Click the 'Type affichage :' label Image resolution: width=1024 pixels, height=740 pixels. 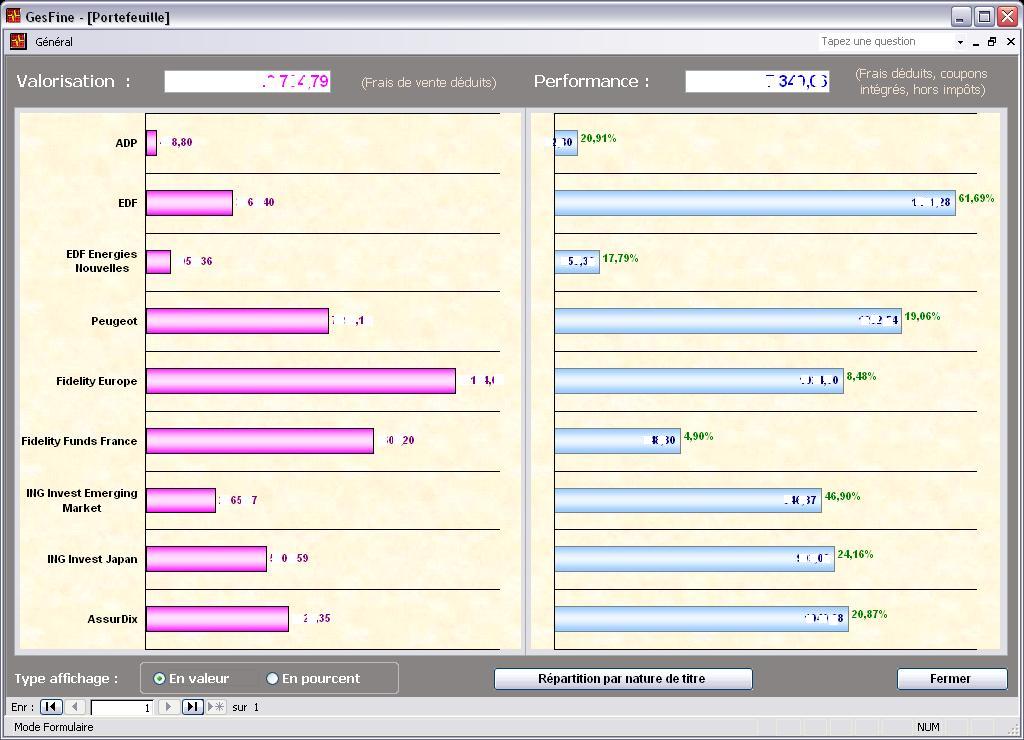pos(66,679)
